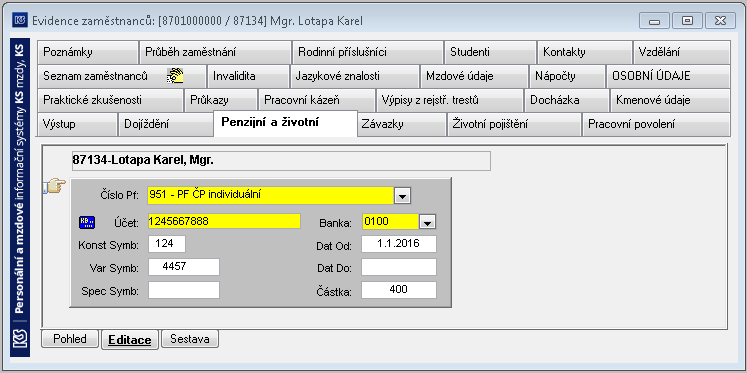Open the Dojíždění tab
Image resolution: width=747 pixels, height=373 pixels.
click(x=165, y=124)
